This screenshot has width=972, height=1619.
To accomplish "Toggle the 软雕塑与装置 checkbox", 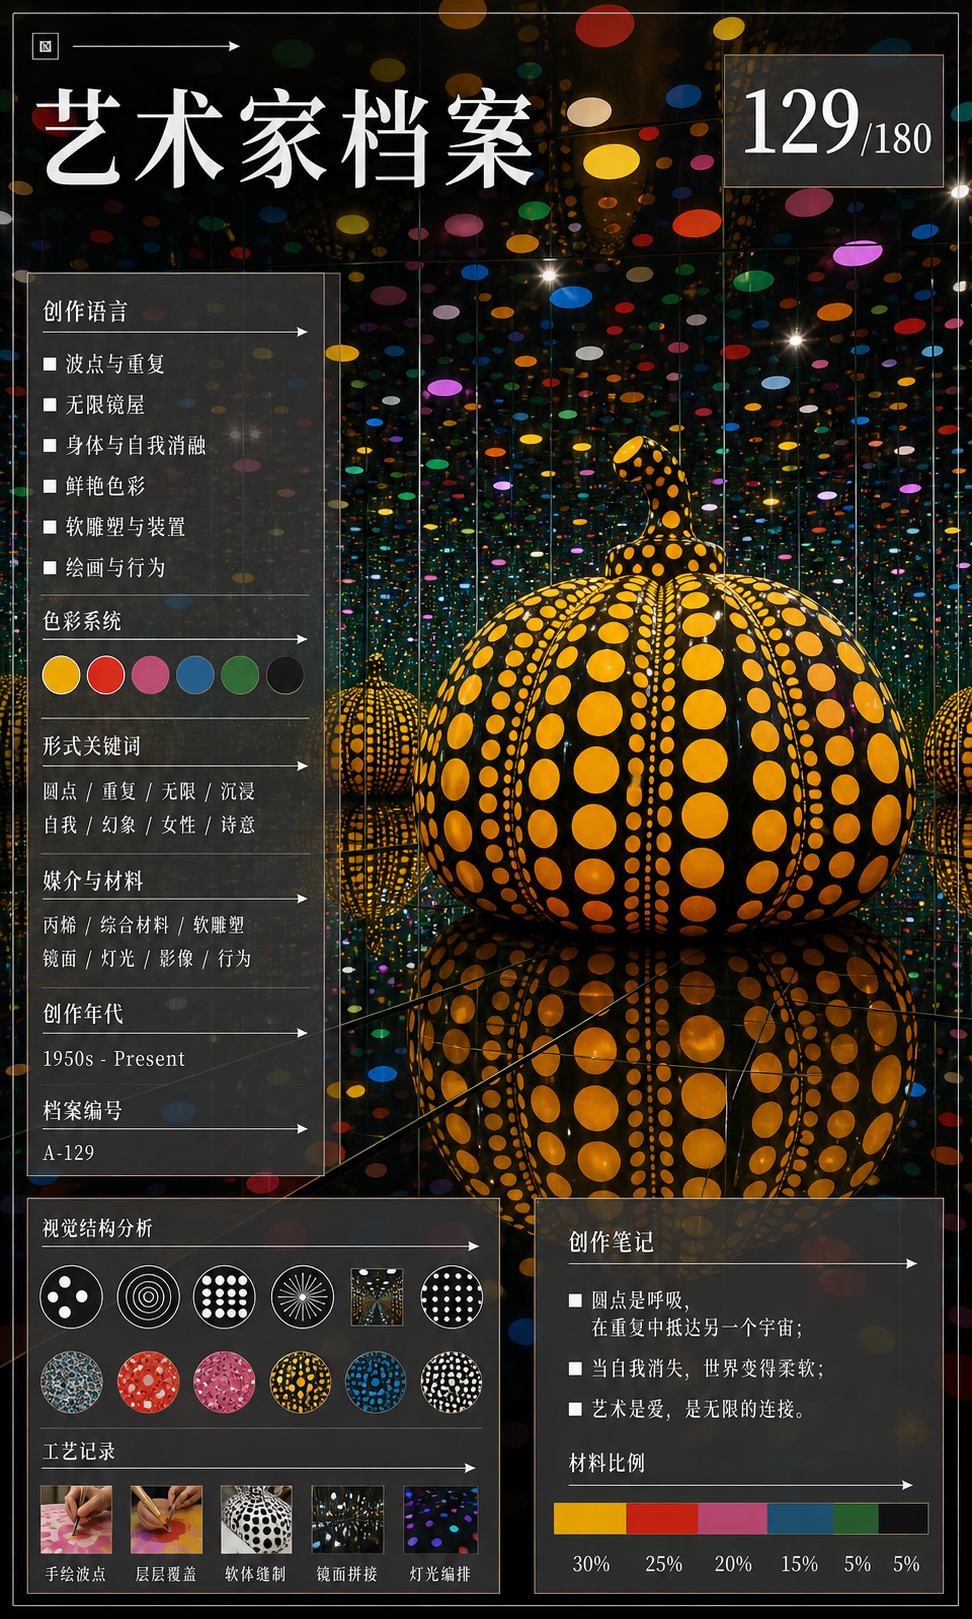I will tap(49, 527).
